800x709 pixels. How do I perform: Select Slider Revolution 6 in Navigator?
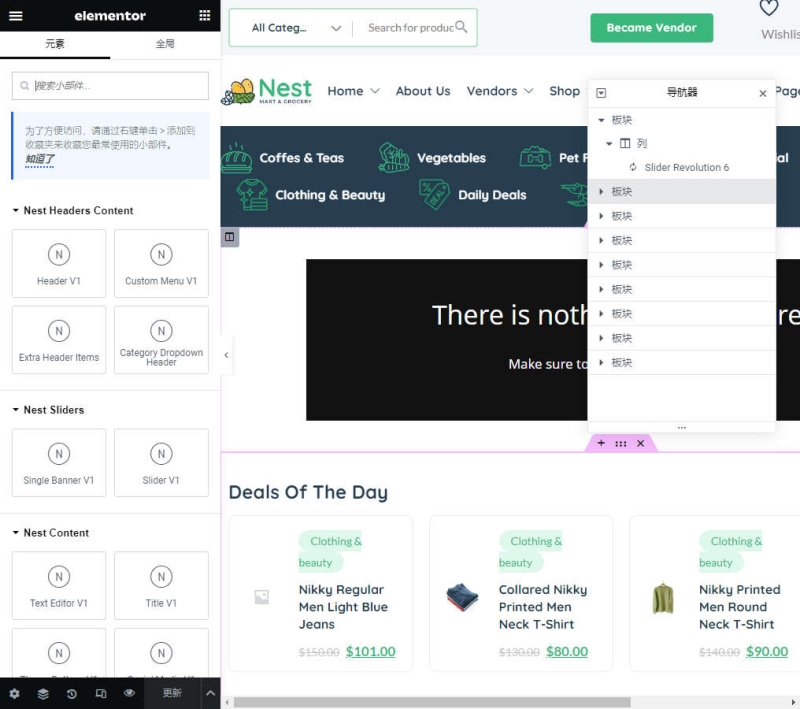click(x=686, y=167)
